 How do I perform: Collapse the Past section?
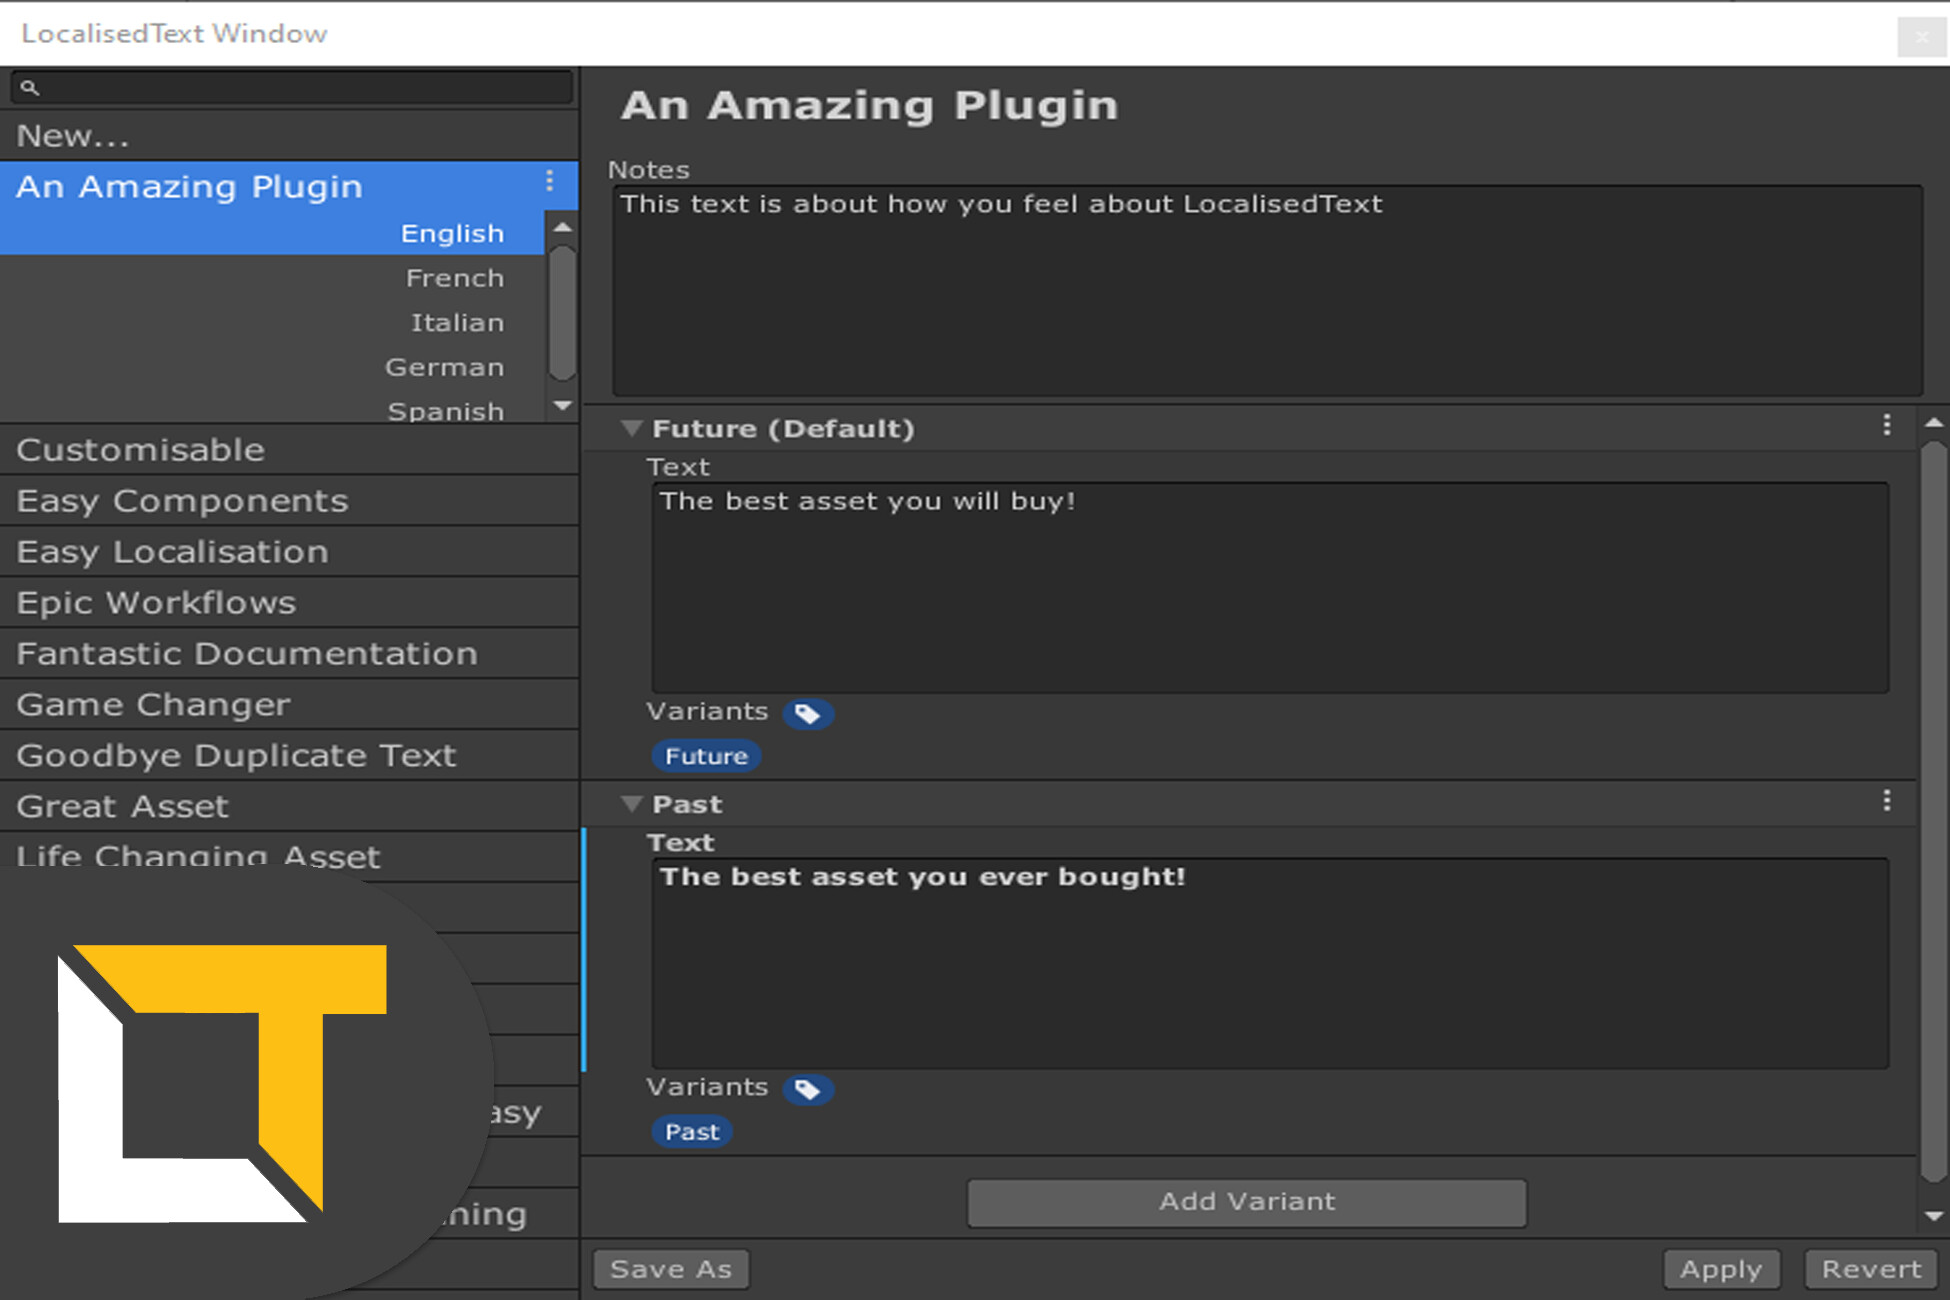point(633,803)
